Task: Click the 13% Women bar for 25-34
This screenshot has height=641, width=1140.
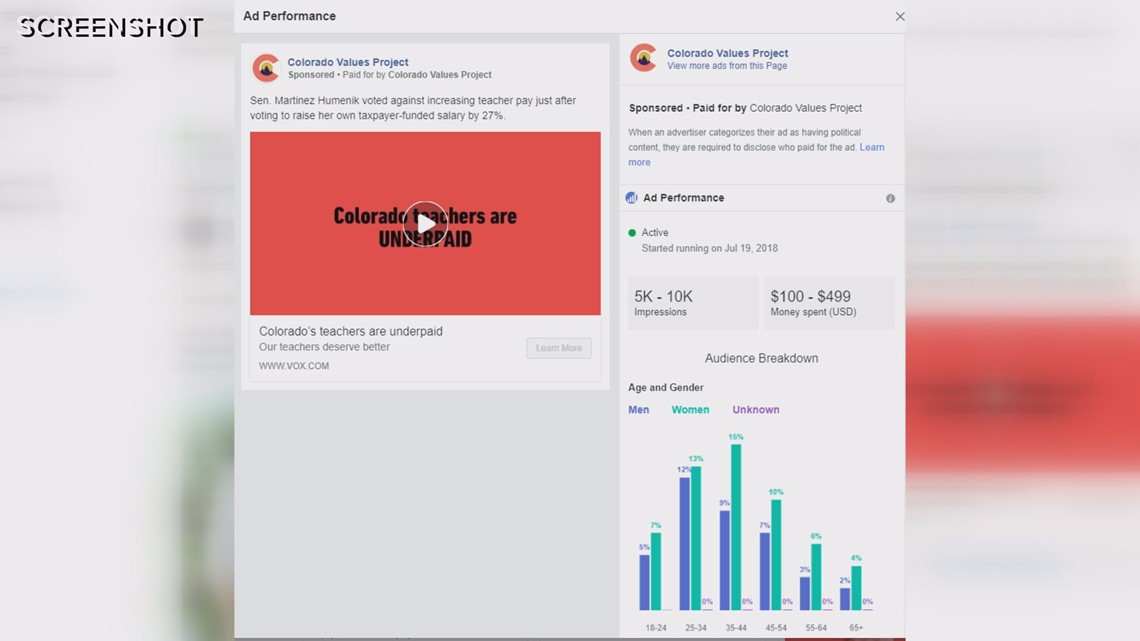Action: pyautogui.click(x=696, y=538)
